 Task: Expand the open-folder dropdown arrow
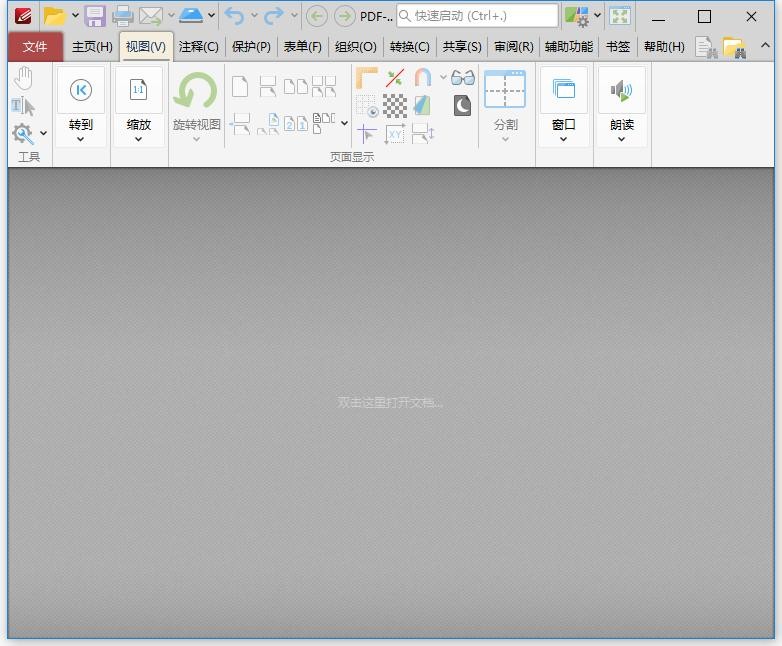(x=75, y=15)
